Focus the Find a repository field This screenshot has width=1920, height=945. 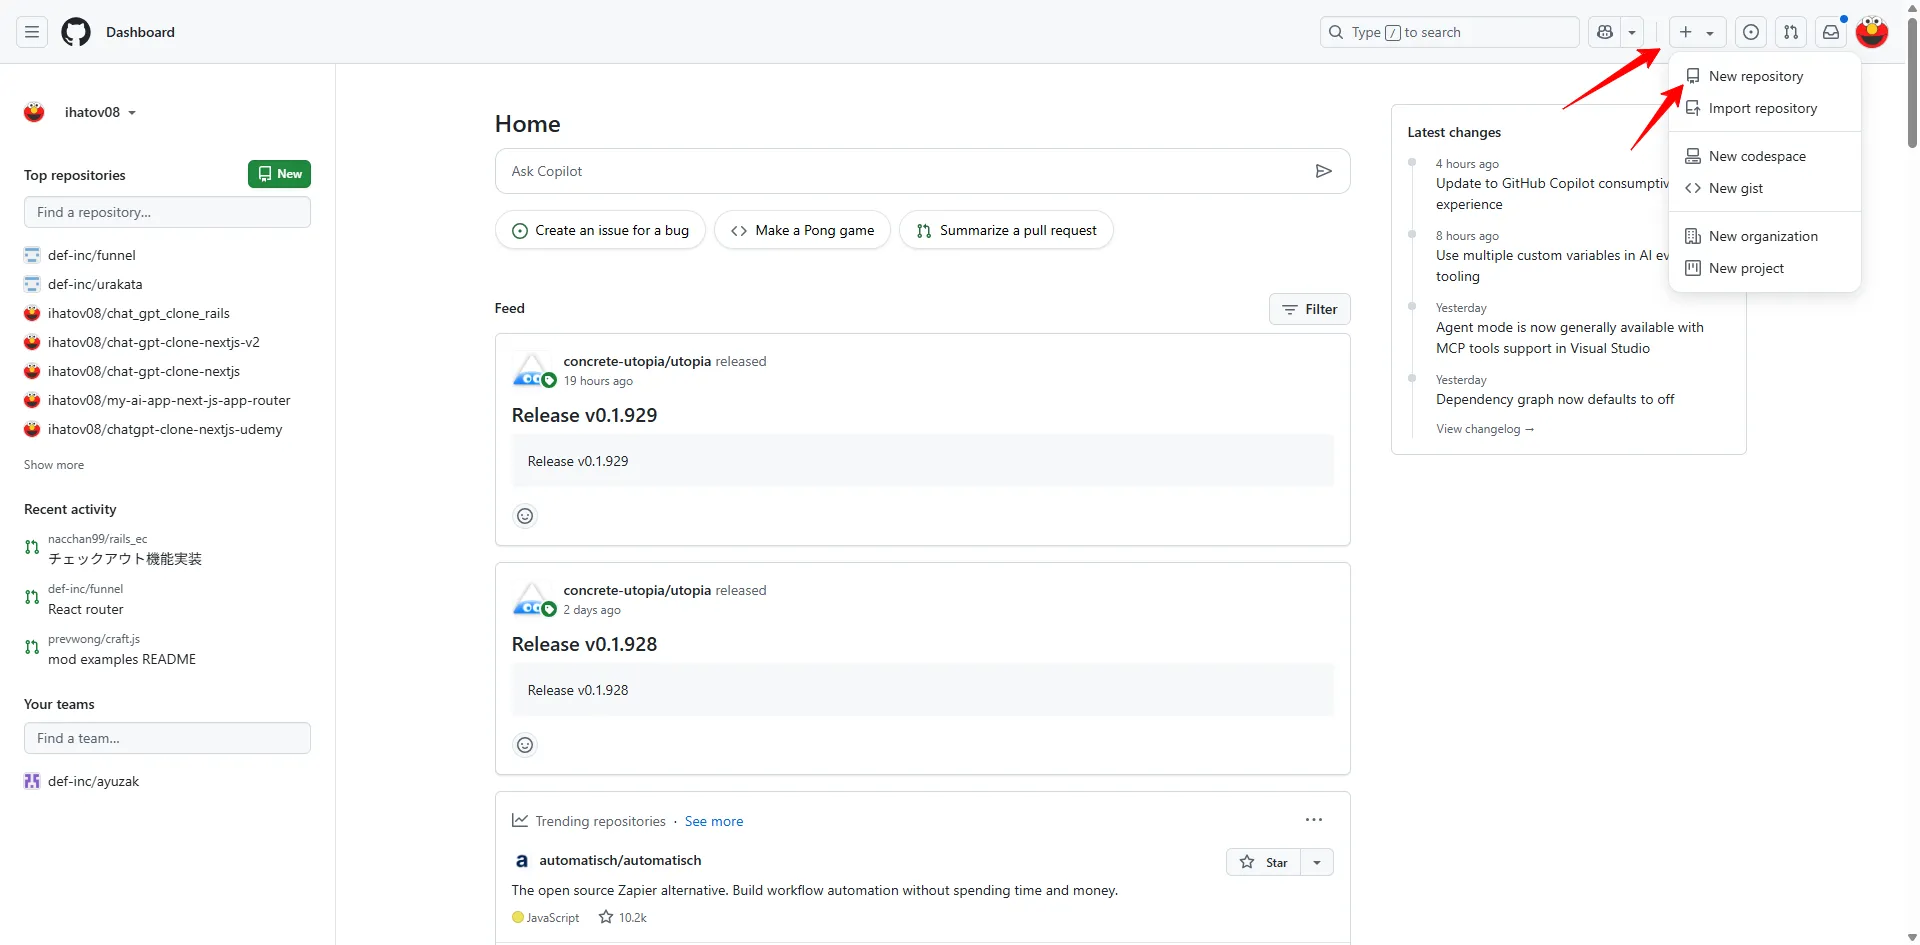coord(167,212)
